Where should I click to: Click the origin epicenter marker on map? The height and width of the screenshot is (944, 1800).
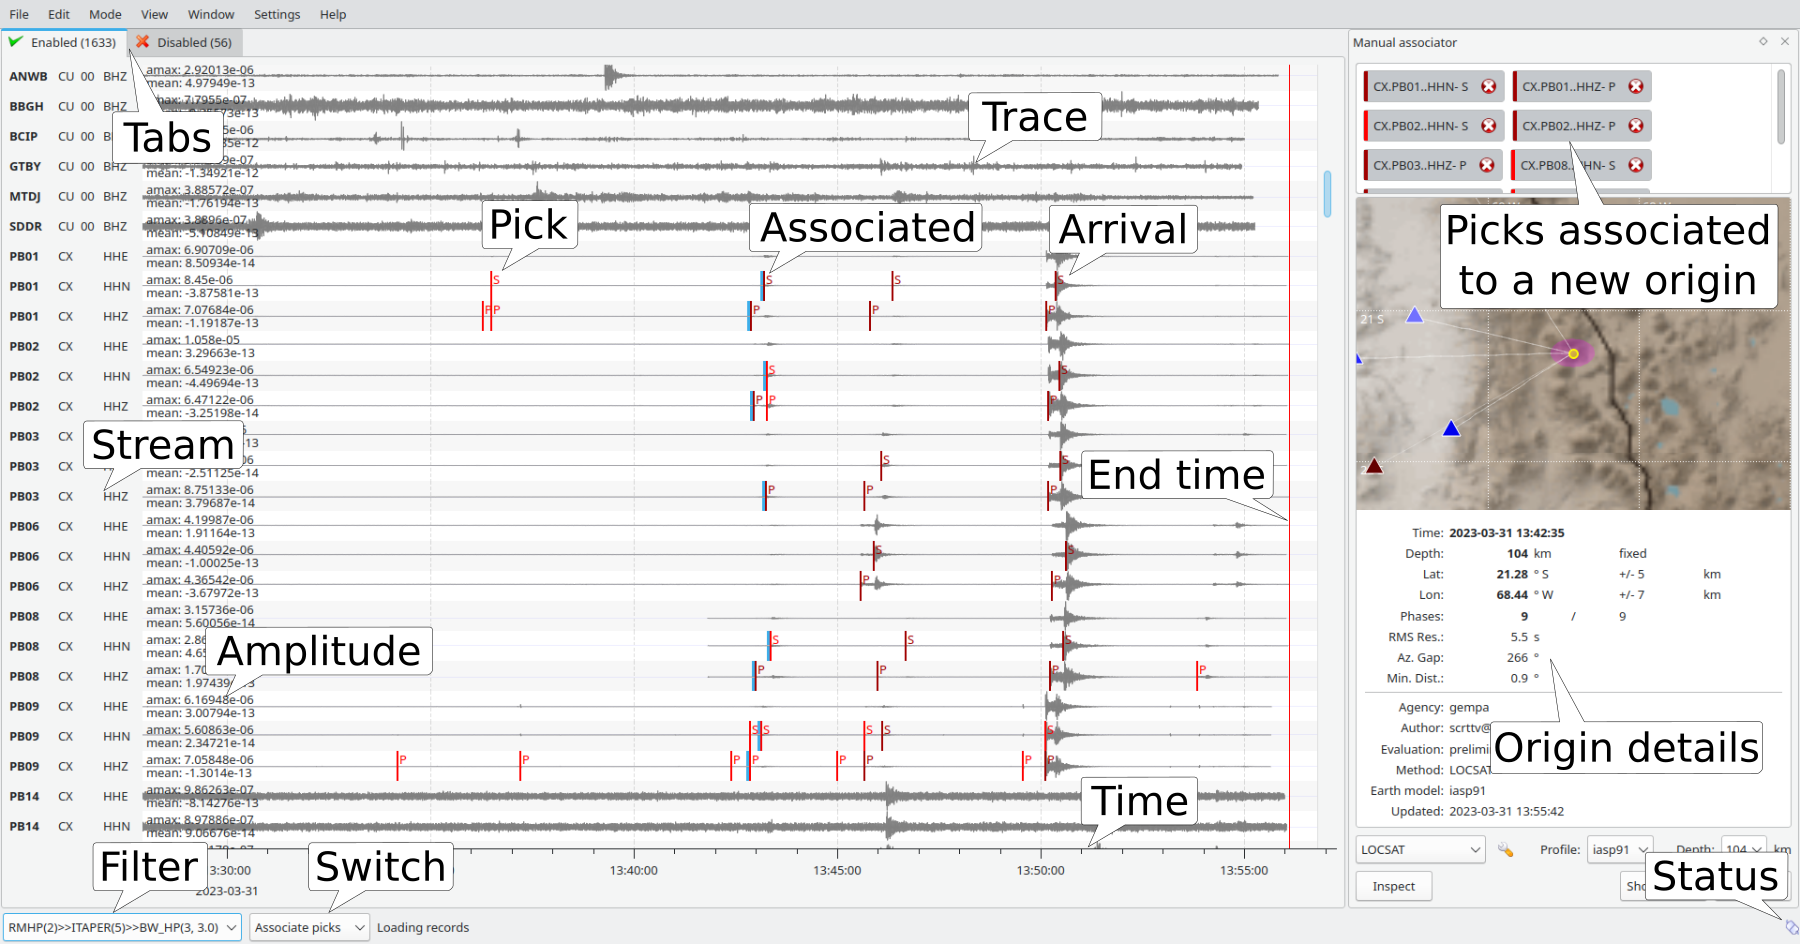[x=1573, y=354]
